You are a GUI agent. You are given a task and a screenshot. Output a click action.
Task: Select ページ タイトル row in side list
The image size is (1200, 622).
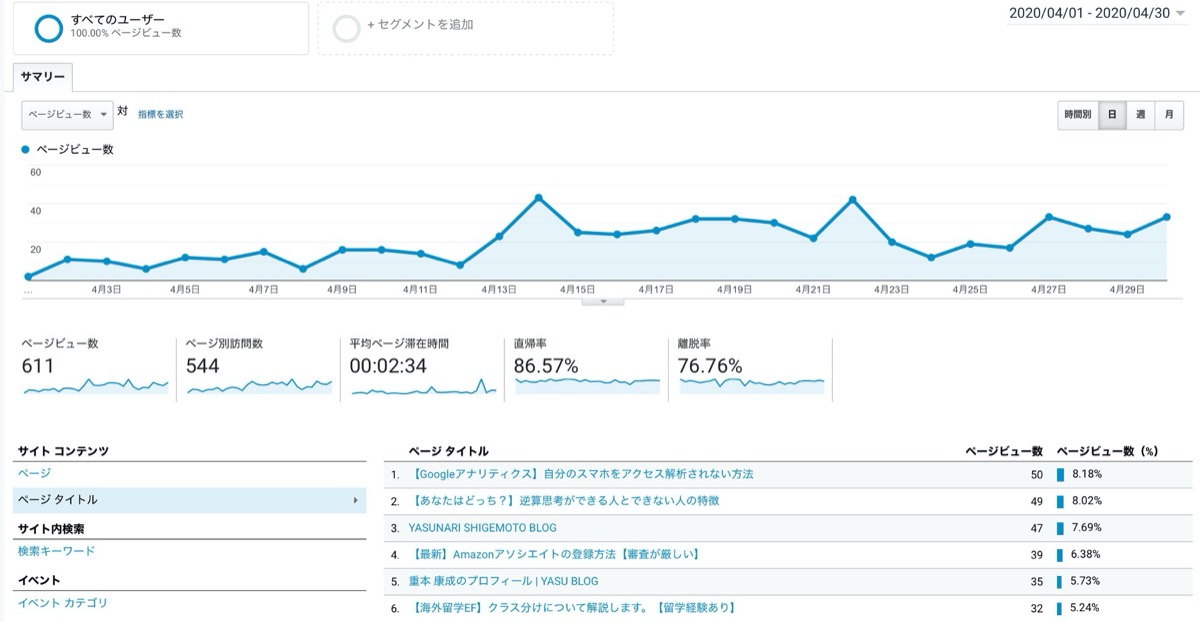(x=190, y=500)
